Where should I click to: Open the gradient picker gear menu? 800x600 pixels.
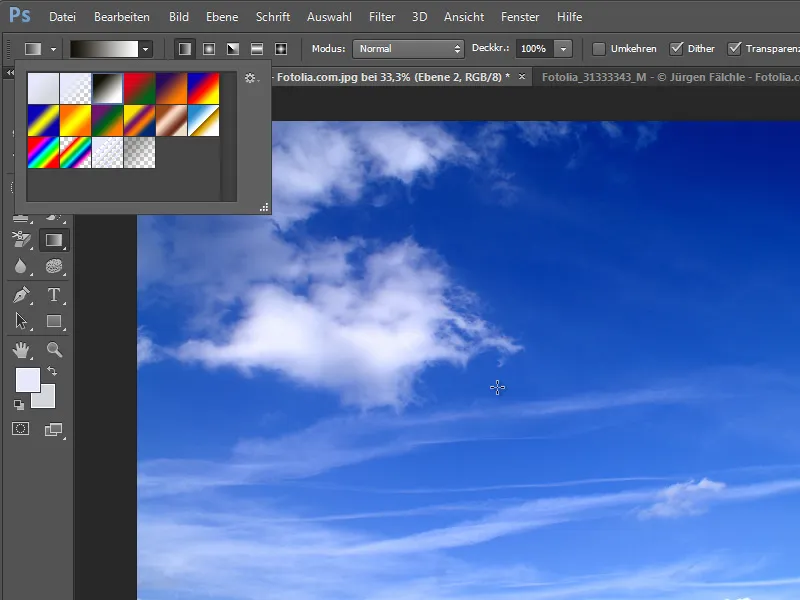[x=250, y=78]
